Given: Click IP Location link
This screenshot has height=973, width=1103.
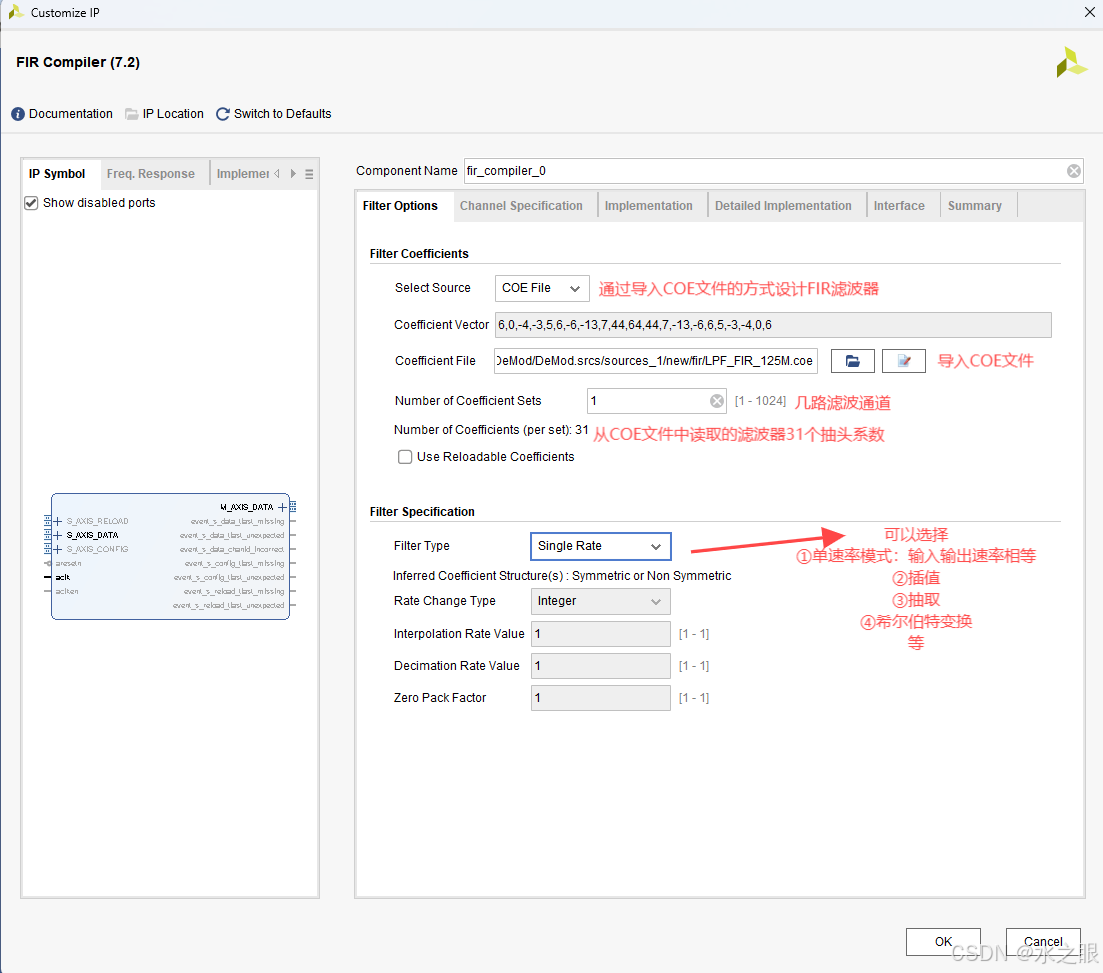Looking at the screenshot, I should pyautogui.click(x=173, y=114).
